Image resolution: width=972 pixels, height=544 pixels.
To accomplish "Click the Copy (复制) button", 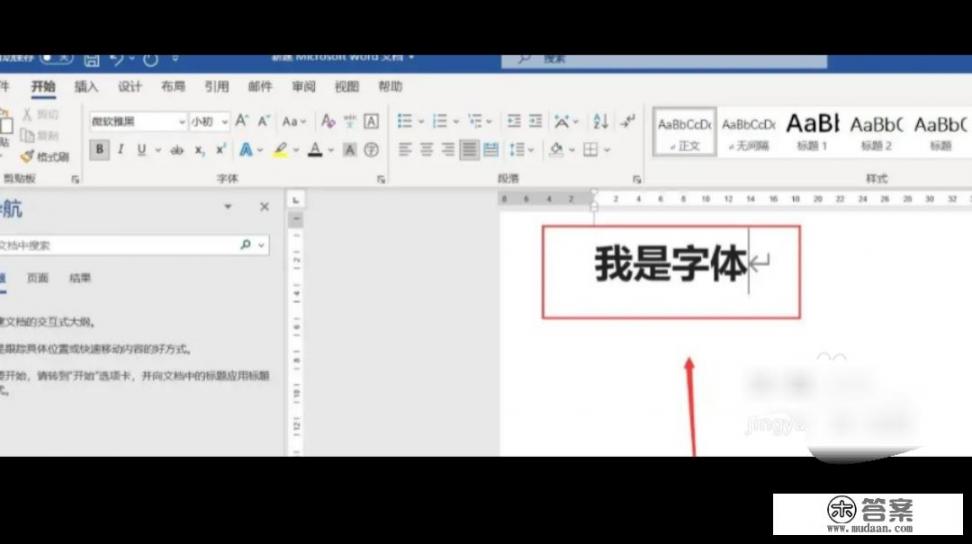I will click(x=40, y=135).
